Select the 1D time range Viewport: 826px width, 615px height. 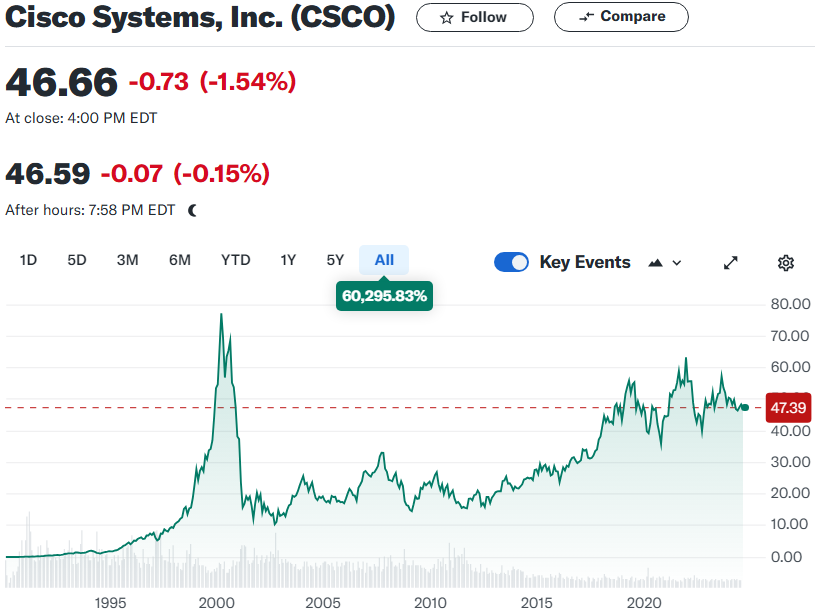(x=28, y=260)
